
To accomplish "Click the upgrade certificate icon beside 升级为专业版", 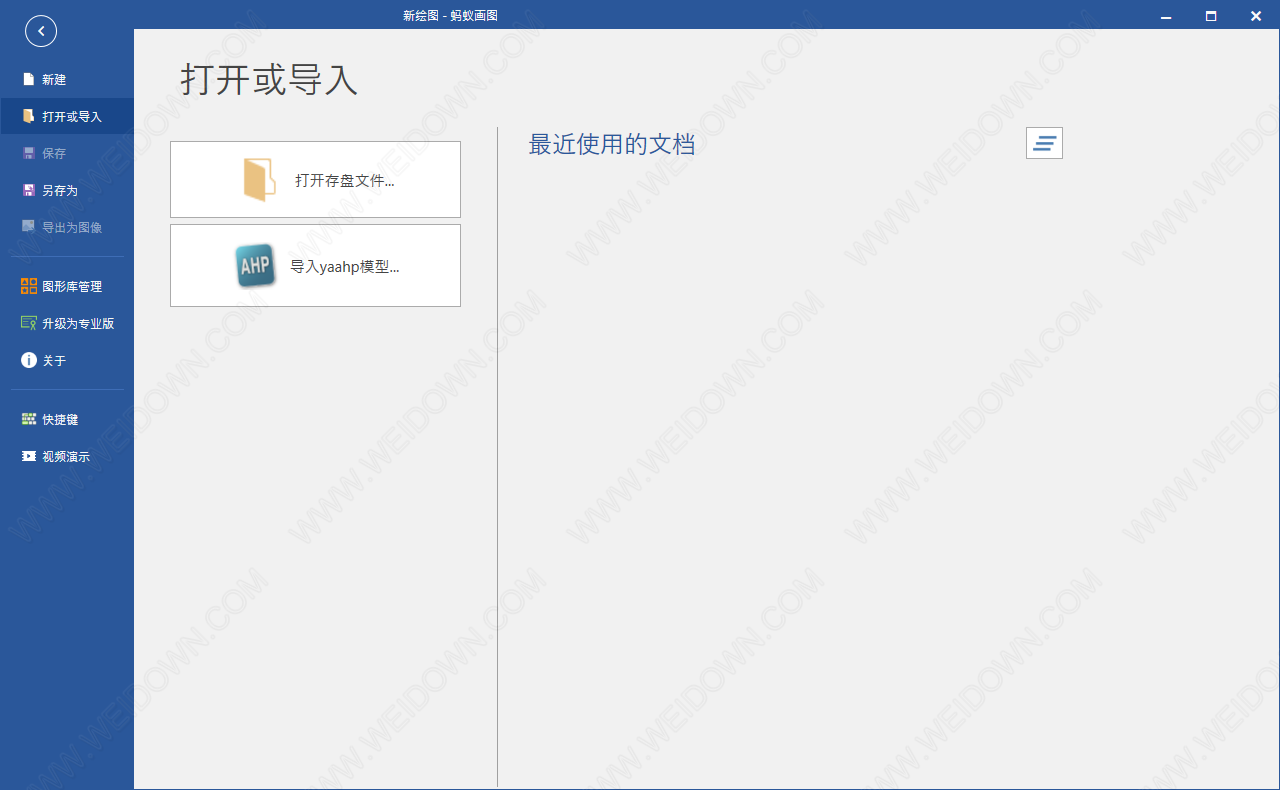I will pos(29,323).
